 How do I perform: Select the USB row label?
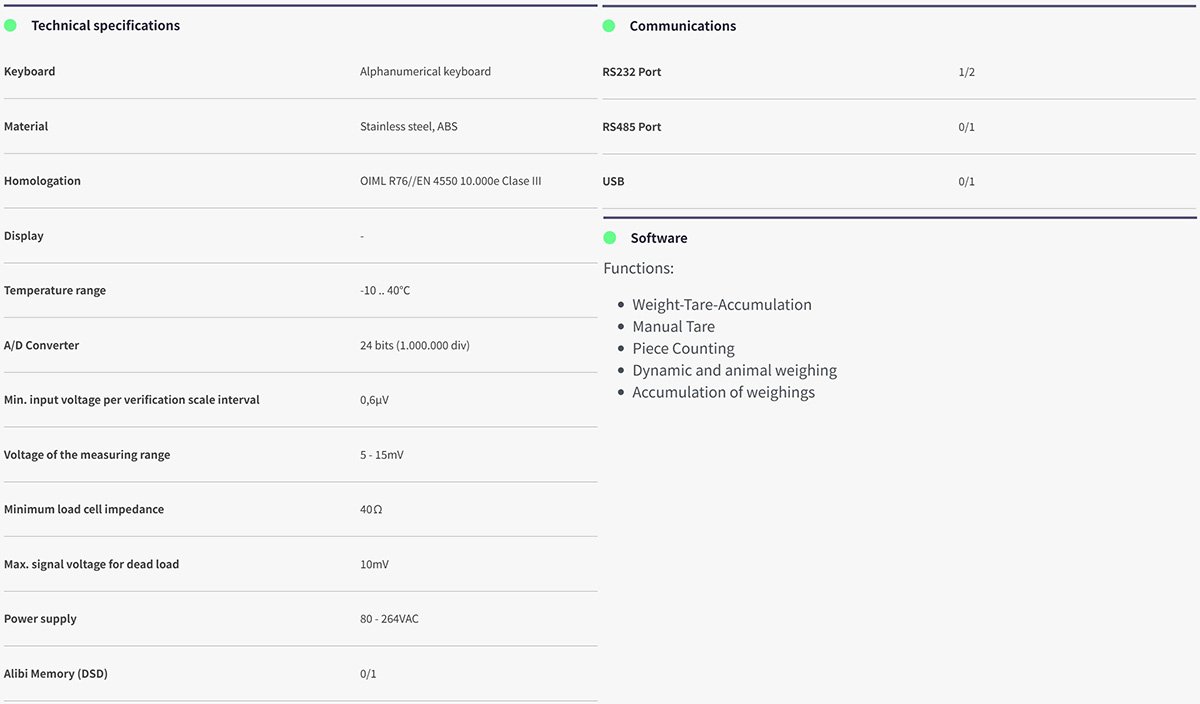pos(613,181)
